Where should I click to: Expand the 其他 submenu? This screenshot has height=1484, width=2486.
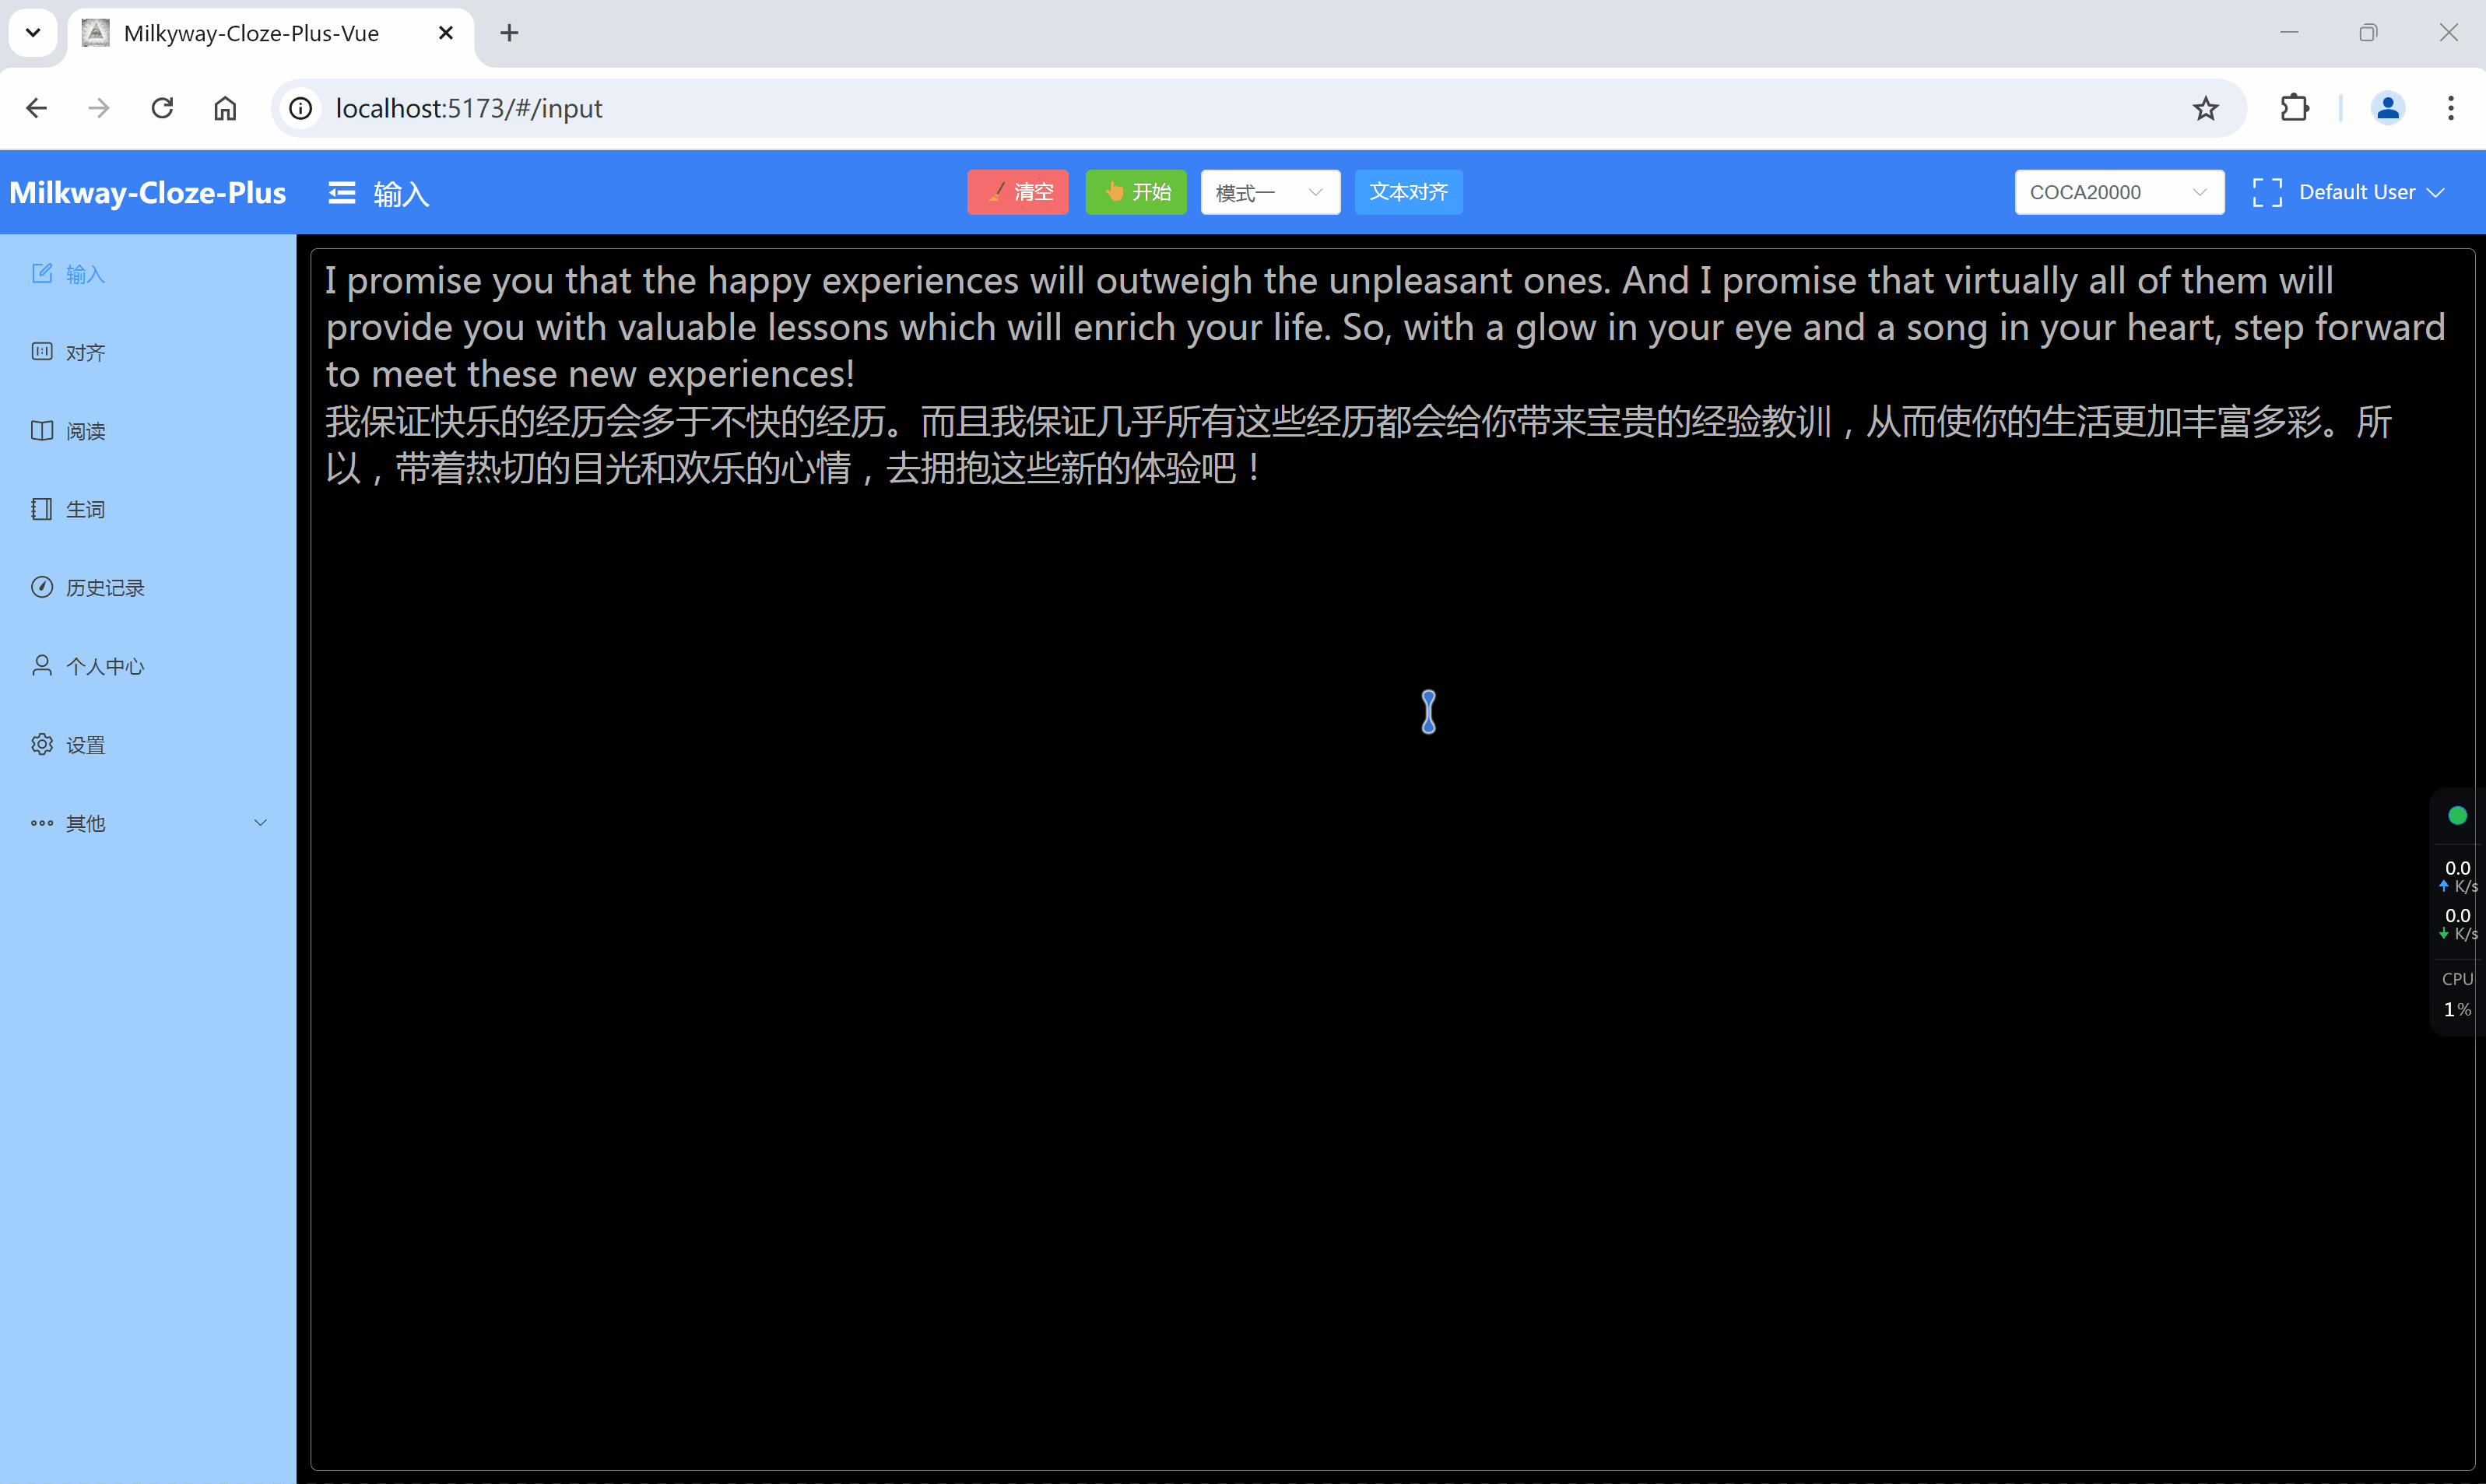pos(148,823)
